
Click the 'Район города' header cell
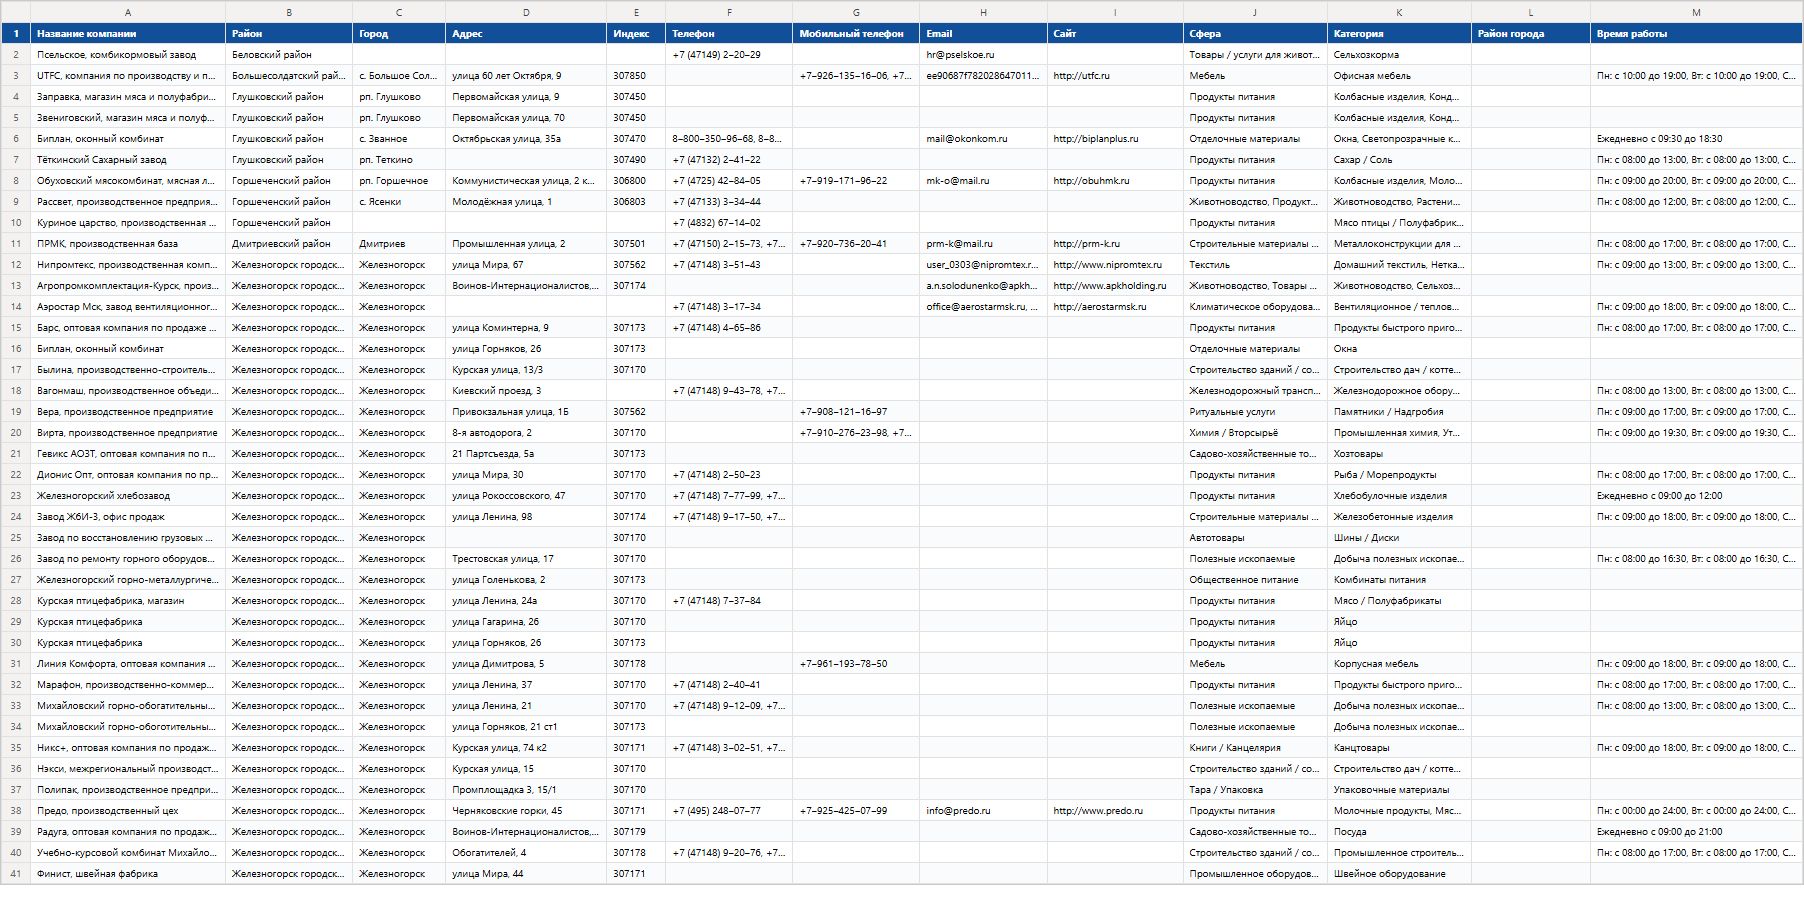(1531, 34)
